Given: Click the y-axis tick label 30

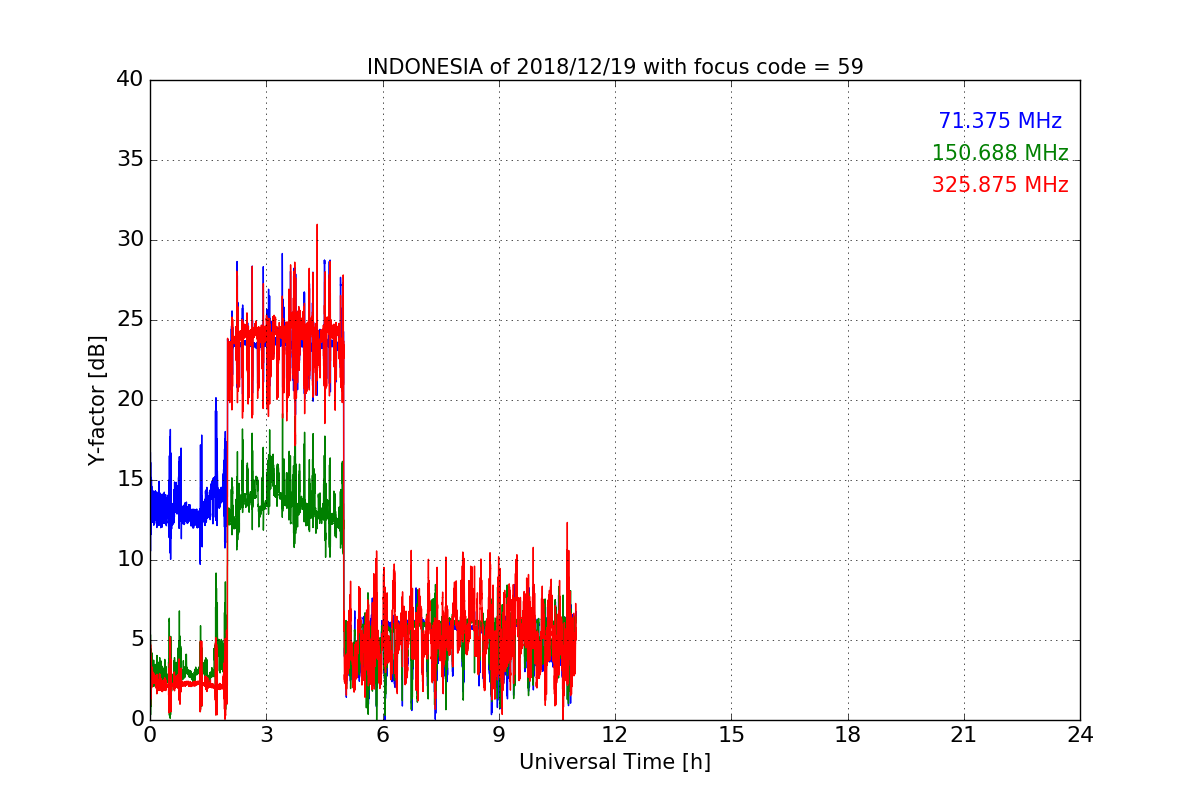Looking at the screenshot, I should pos(130,240).
